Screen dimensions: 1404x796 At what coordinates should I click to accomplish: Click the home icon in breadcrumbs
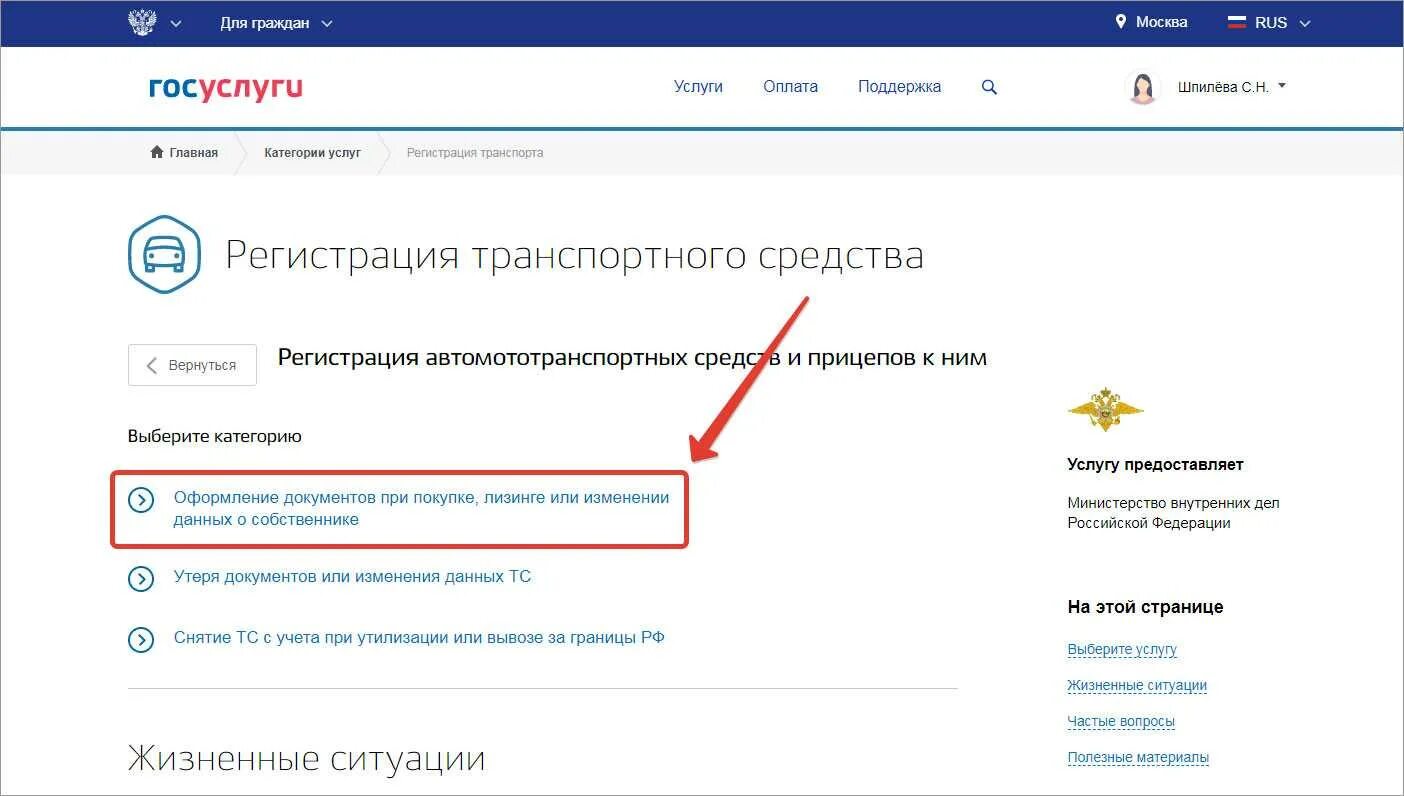click(157, 152)
